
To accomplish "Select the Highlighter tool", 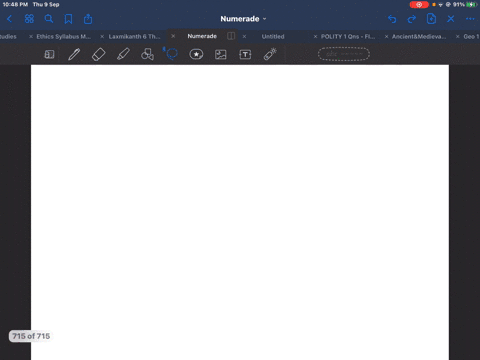I will pyautogui.click(x=123, y=54).
